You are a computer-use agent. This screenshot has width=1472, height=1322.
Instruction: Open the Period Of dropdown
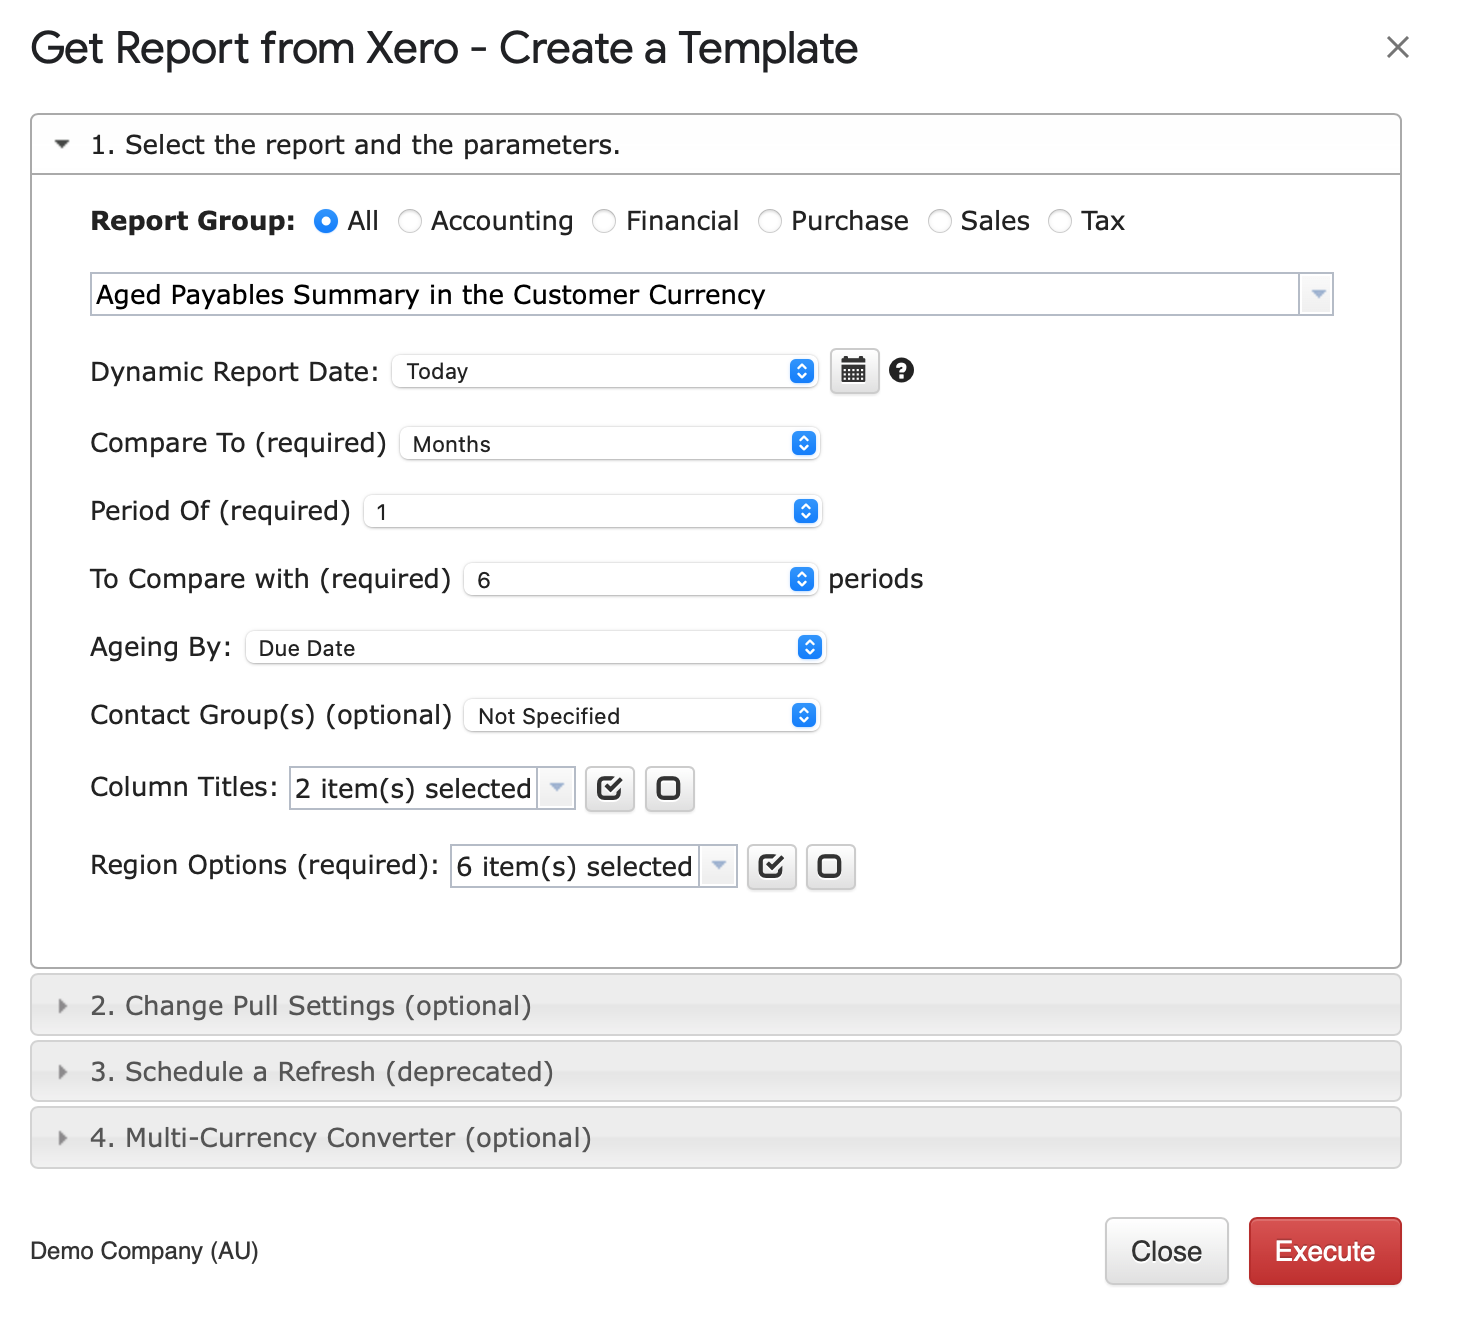coord(592,511)
